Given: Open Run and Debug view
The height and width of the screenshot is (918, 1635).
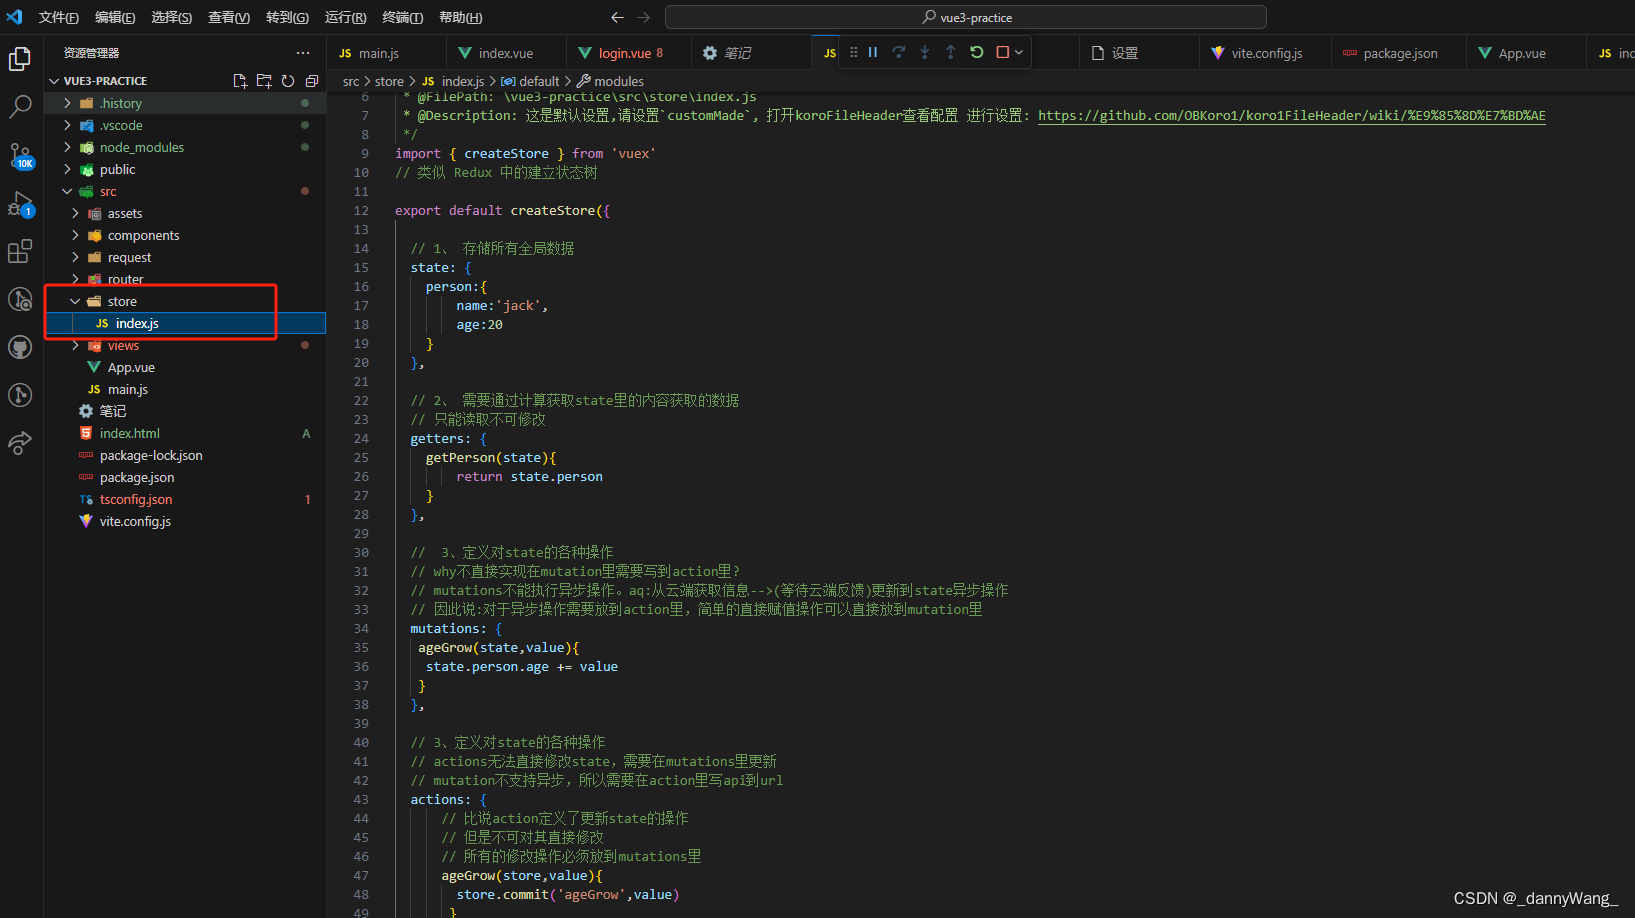Looking at the screenshot, I should tap(20, 203).
